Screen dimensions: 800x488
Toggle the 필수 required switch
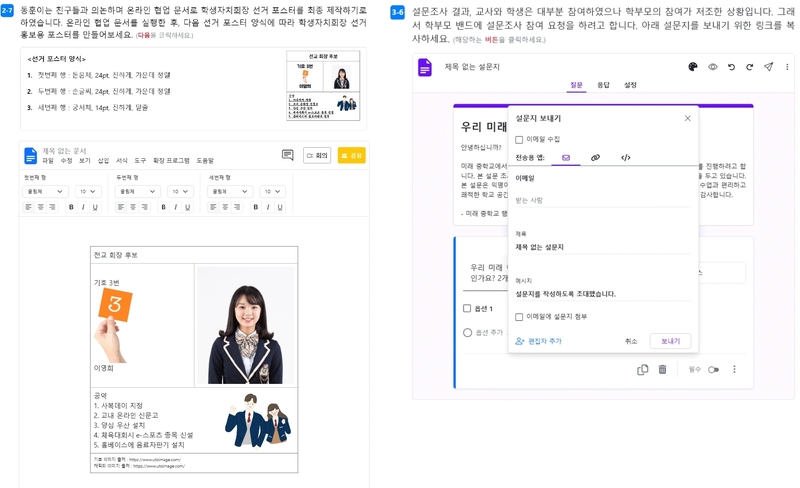coord(713,370)
